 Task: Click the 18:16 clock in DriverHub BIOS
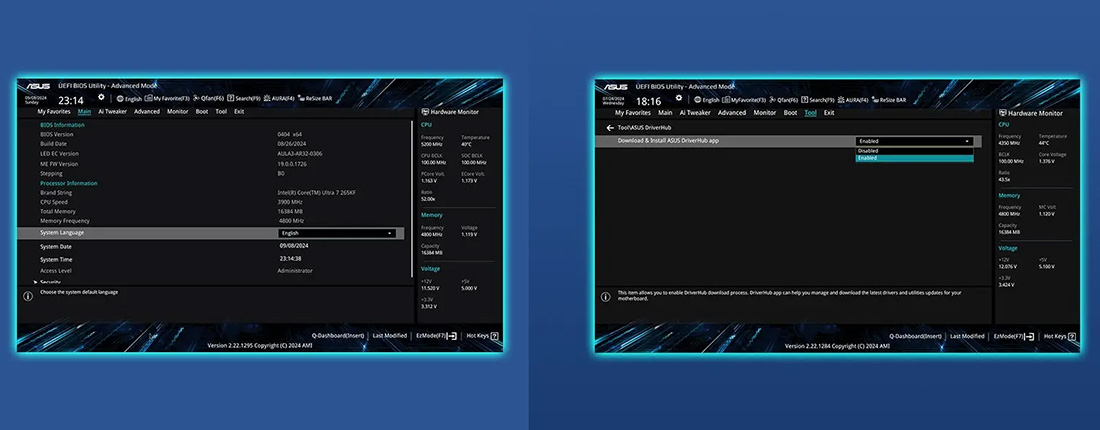point(648,101)
